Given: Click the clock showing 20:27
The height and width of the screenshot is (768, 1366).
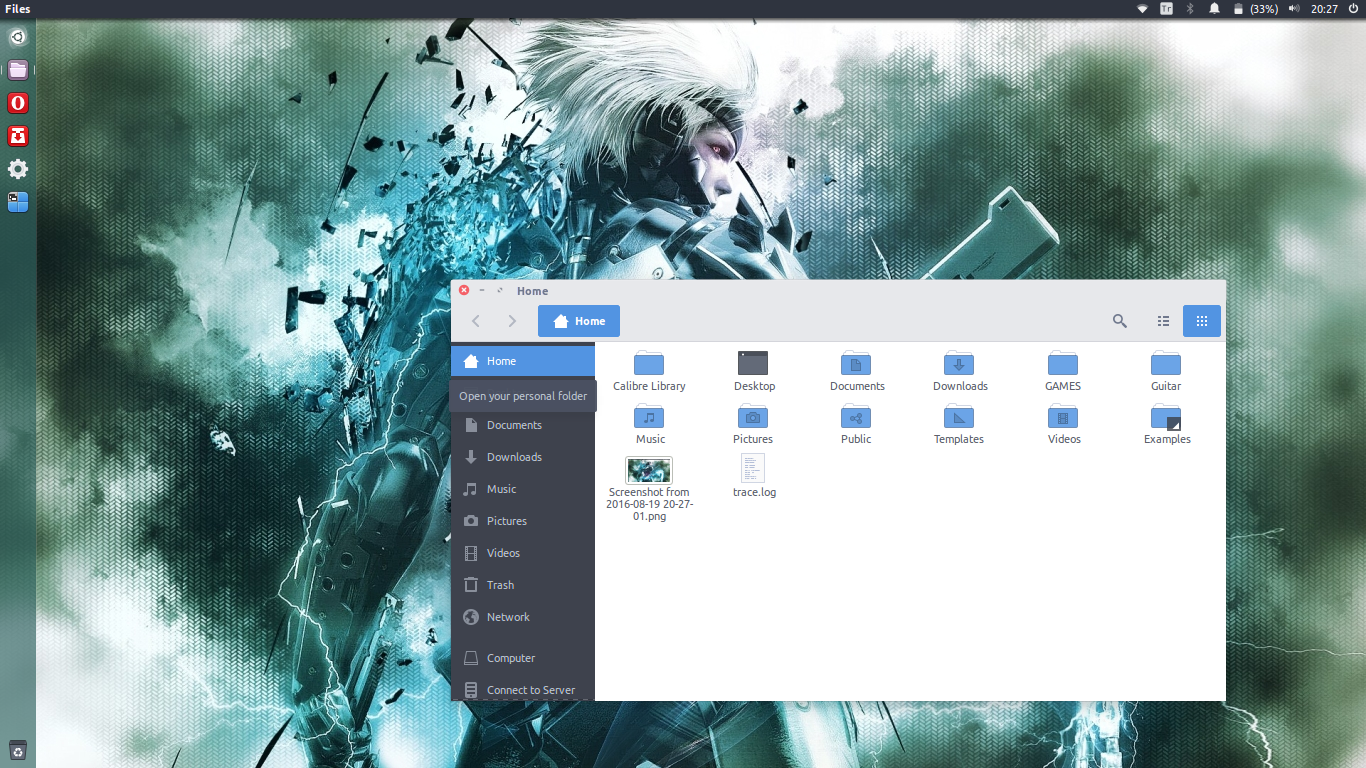Looking at the screenshot, I should (1324, 9).
